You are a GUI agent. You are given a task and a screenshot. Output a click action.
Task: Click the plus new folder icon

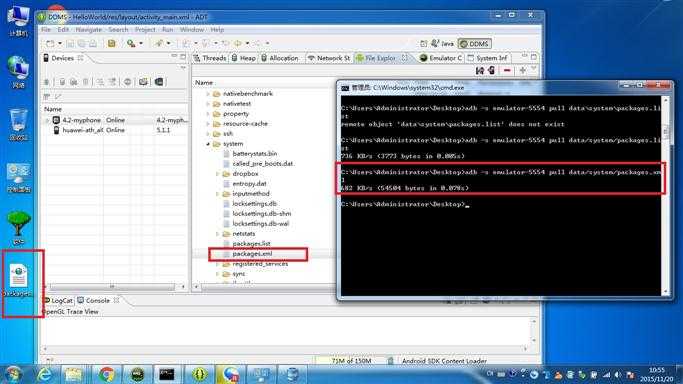[x=523, y=70]
